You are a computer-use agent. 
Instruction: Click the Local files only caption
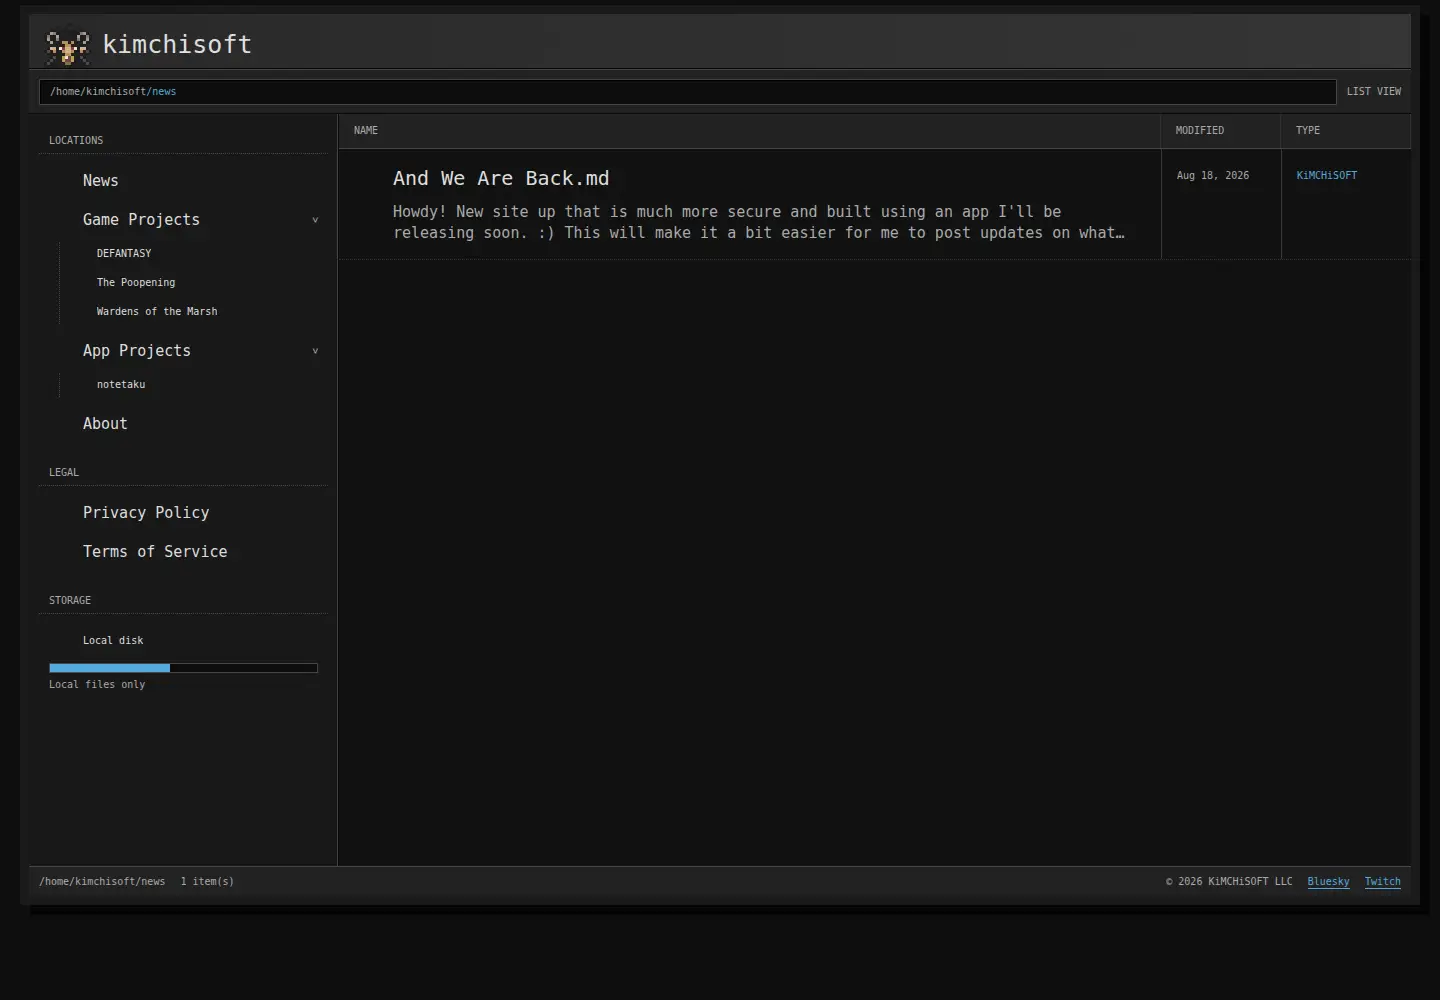coord(97,685)
